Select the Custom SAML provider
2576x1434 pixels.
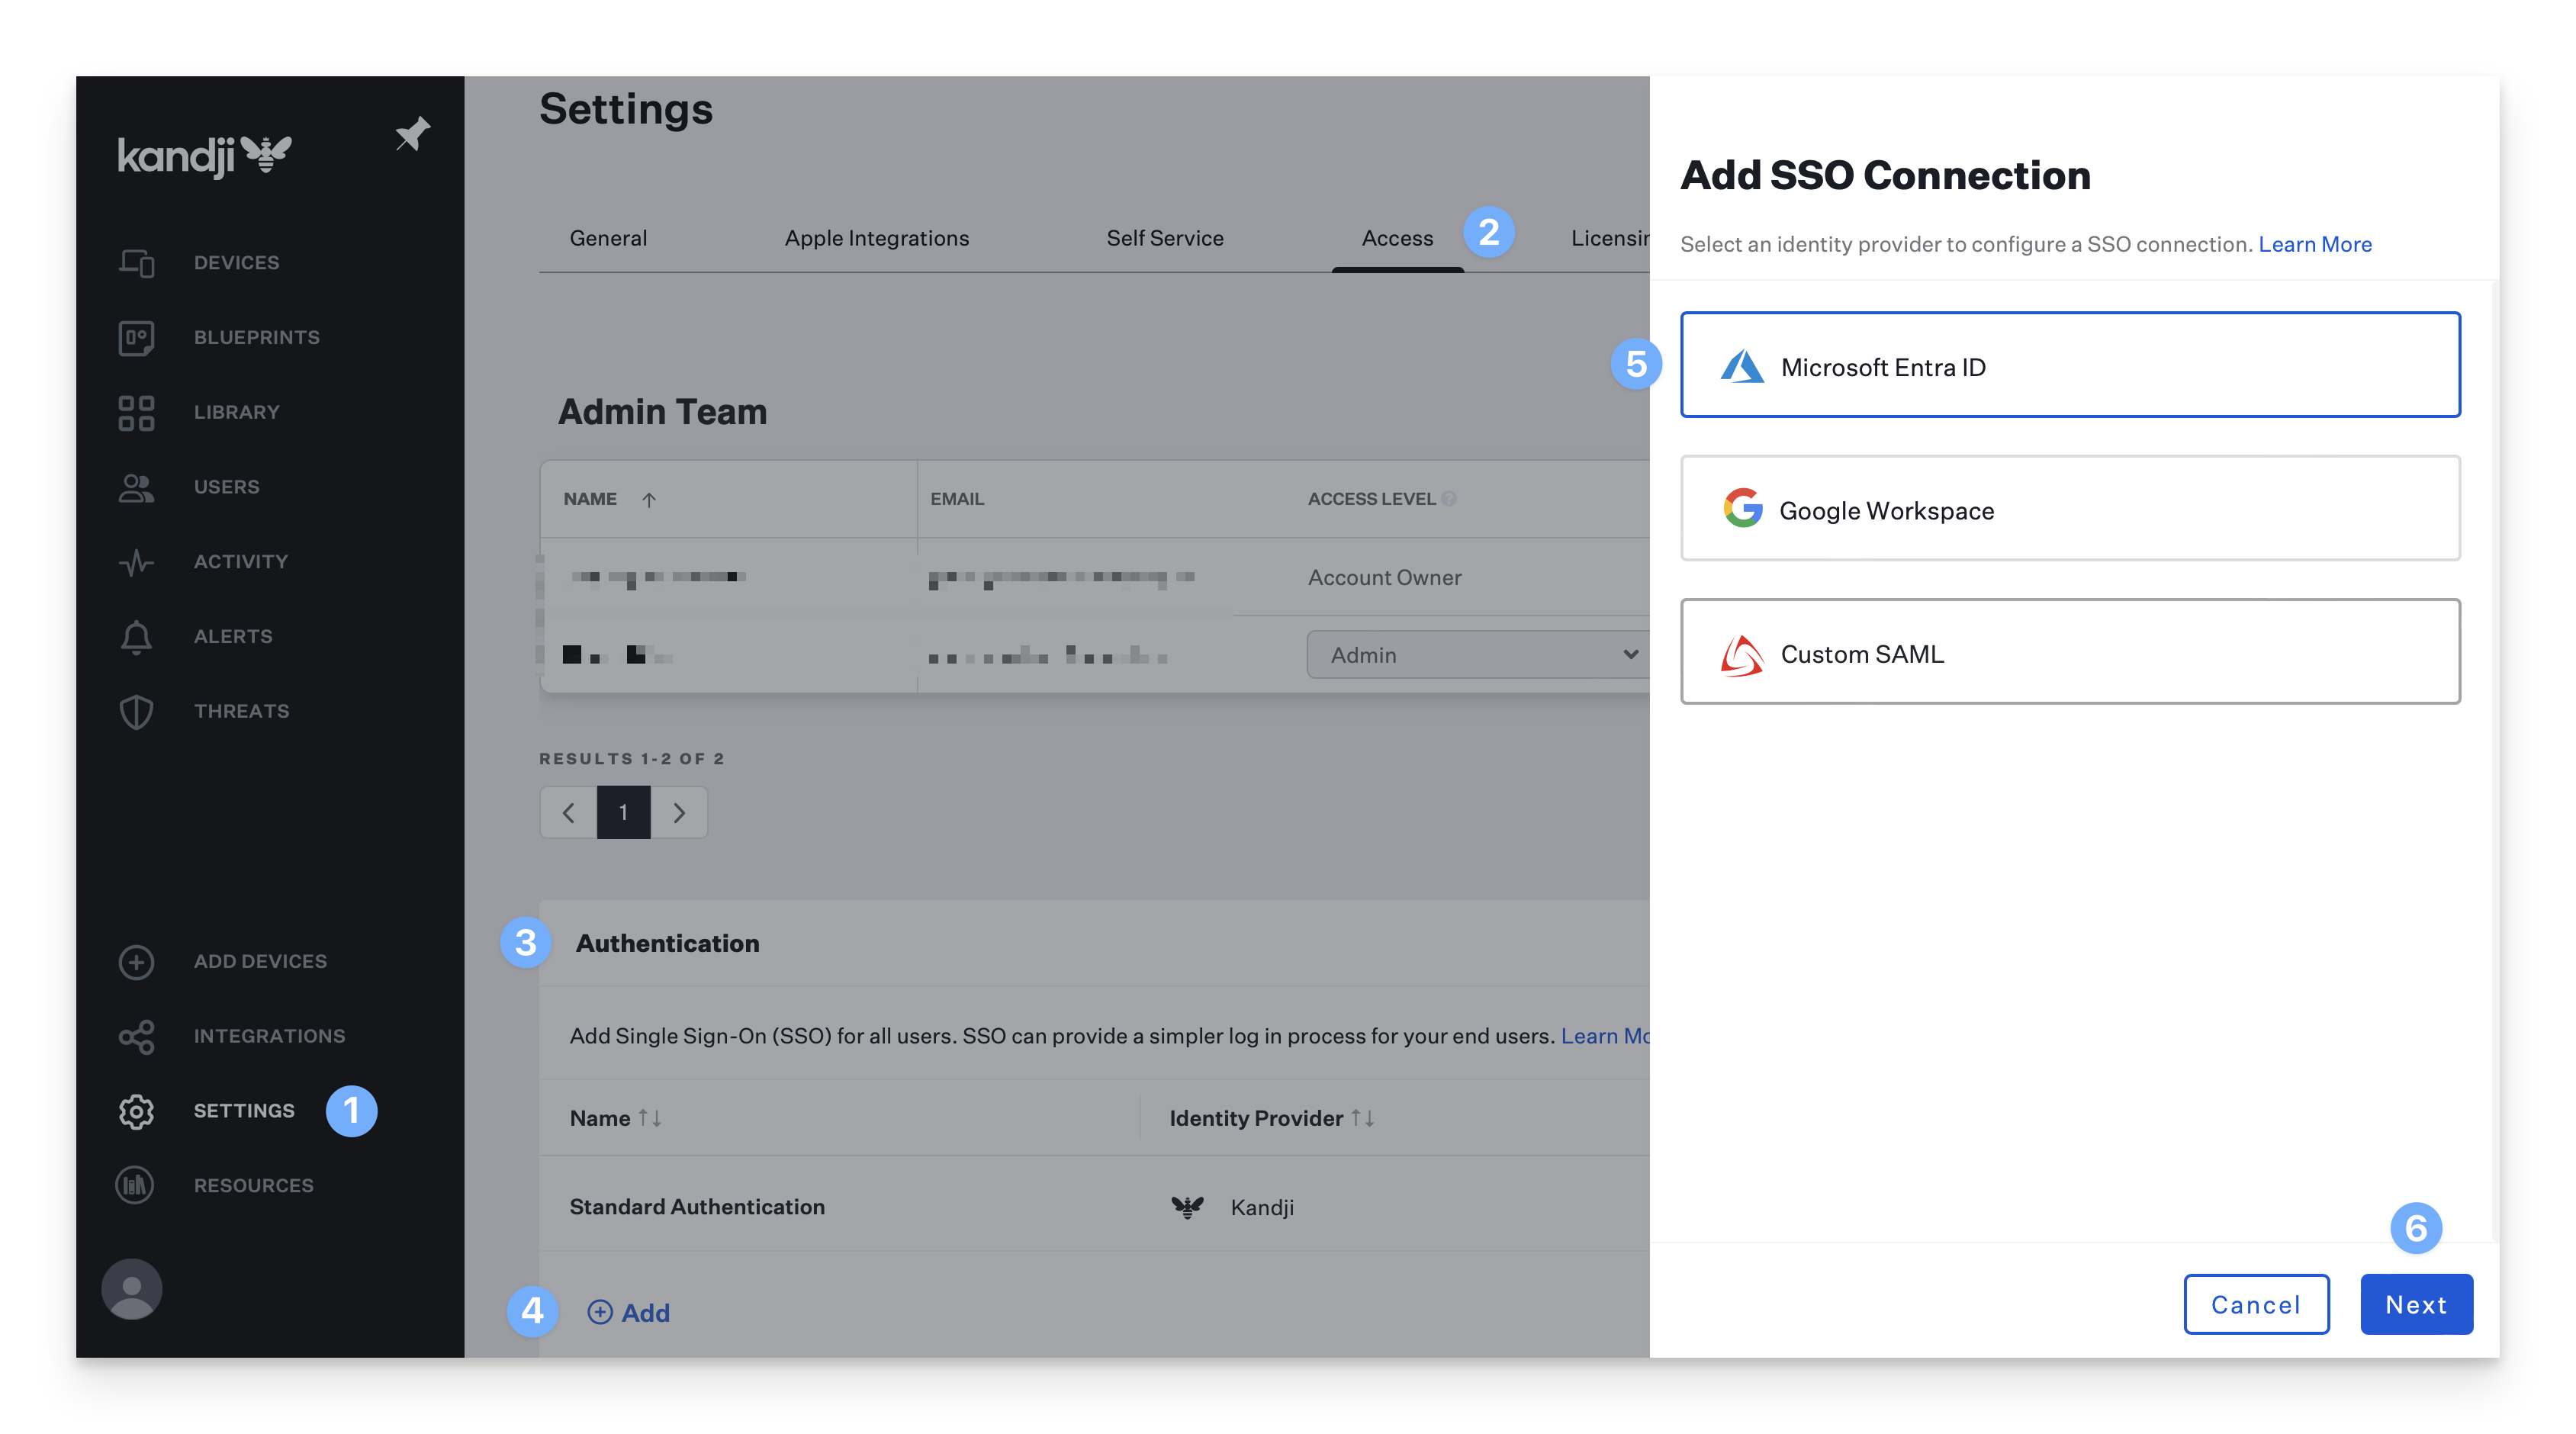2070,652
